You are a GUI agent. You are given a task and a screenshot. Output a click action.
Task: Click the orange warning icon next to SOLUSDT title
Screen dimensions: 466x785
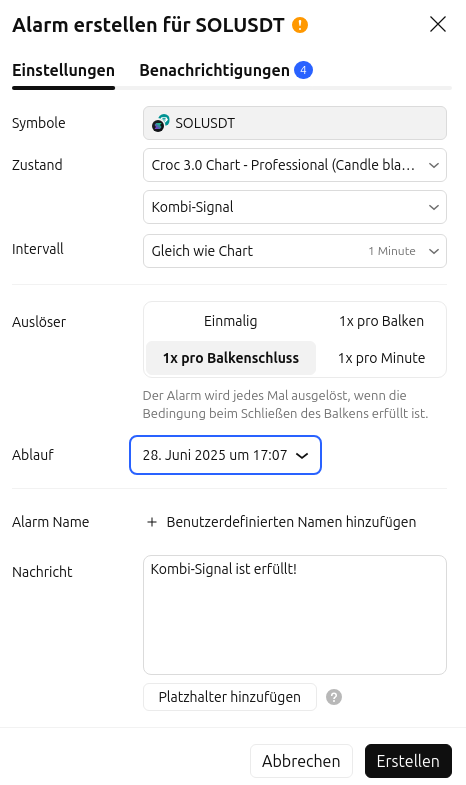tap(300, 25)
